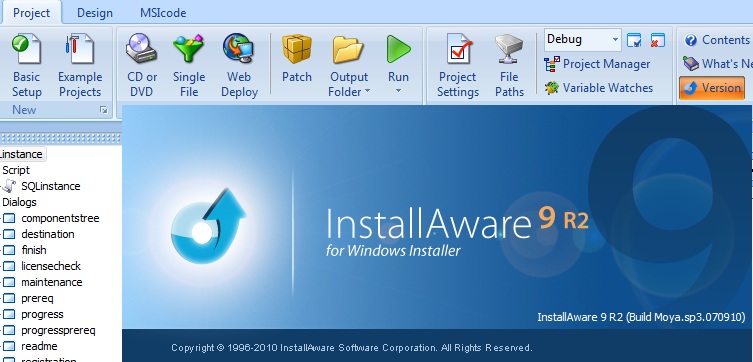
Task: Click the build version text on the splash
Action: [x=641, y=317]
